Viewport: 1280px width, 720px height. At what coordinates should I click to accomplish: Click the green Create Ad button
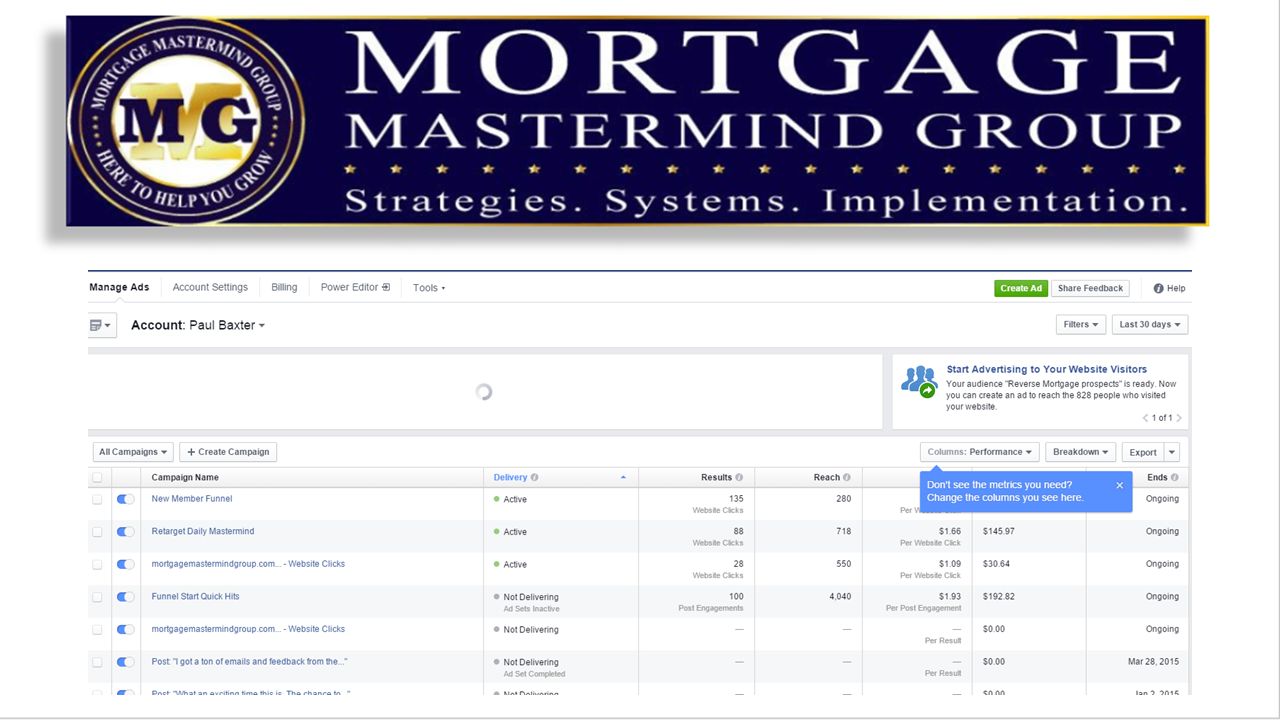click(1021, 288)
